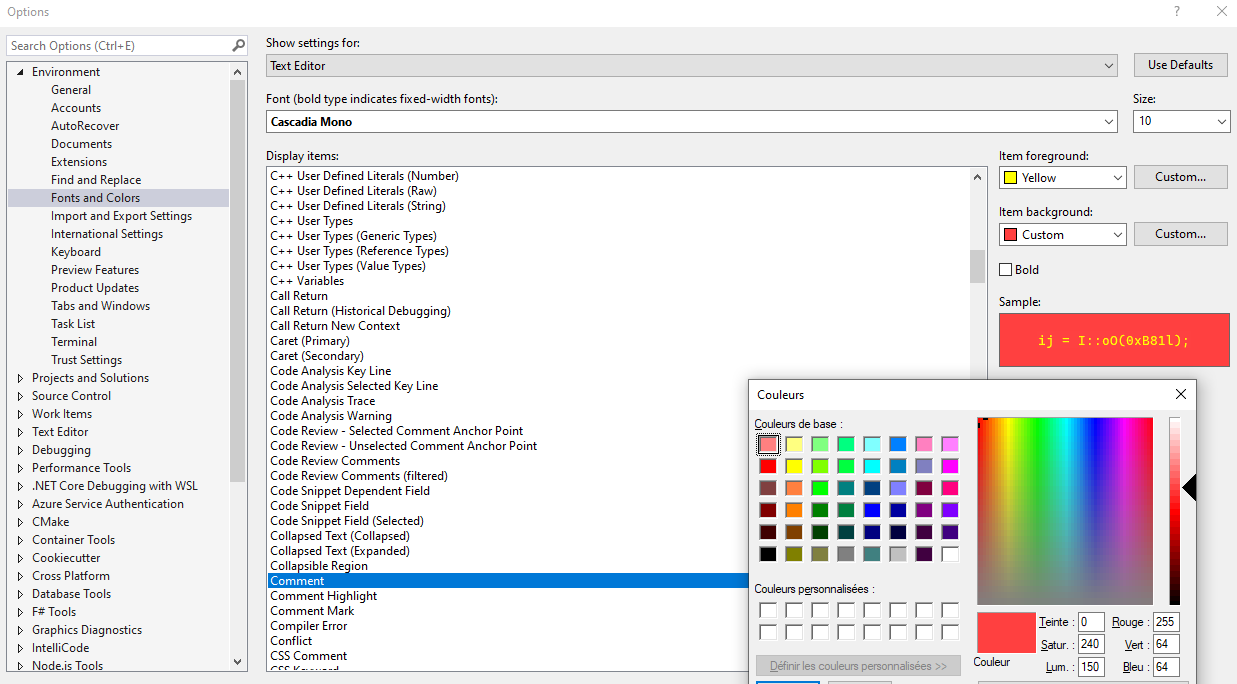Click the Use Defaults button

[1180, 65]
